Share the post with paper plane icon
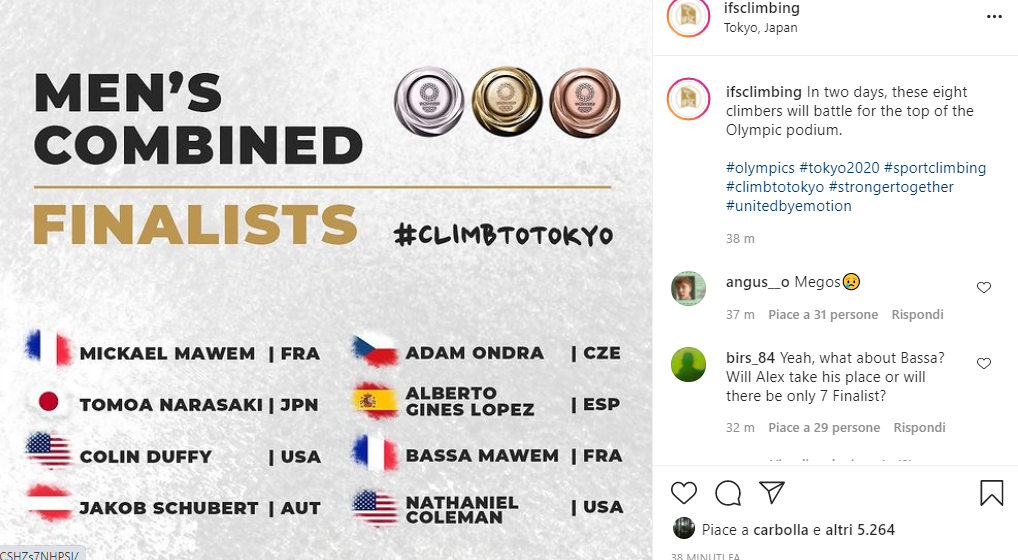Viewport: 1018px width, 560px height. tap(771, 493)
